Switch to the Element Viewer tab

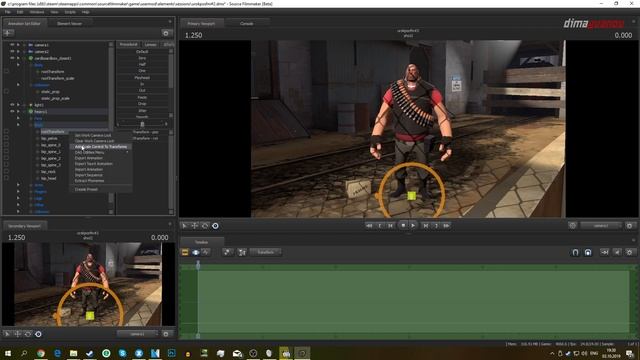(69, 24)
